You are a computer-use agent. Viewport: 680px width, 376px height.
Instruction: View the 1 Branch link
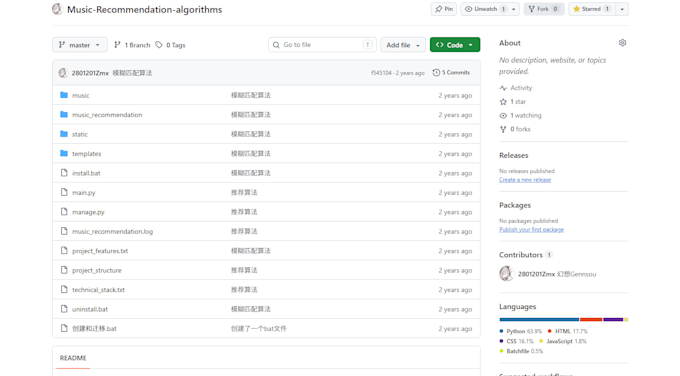click(x=132, y=45)
